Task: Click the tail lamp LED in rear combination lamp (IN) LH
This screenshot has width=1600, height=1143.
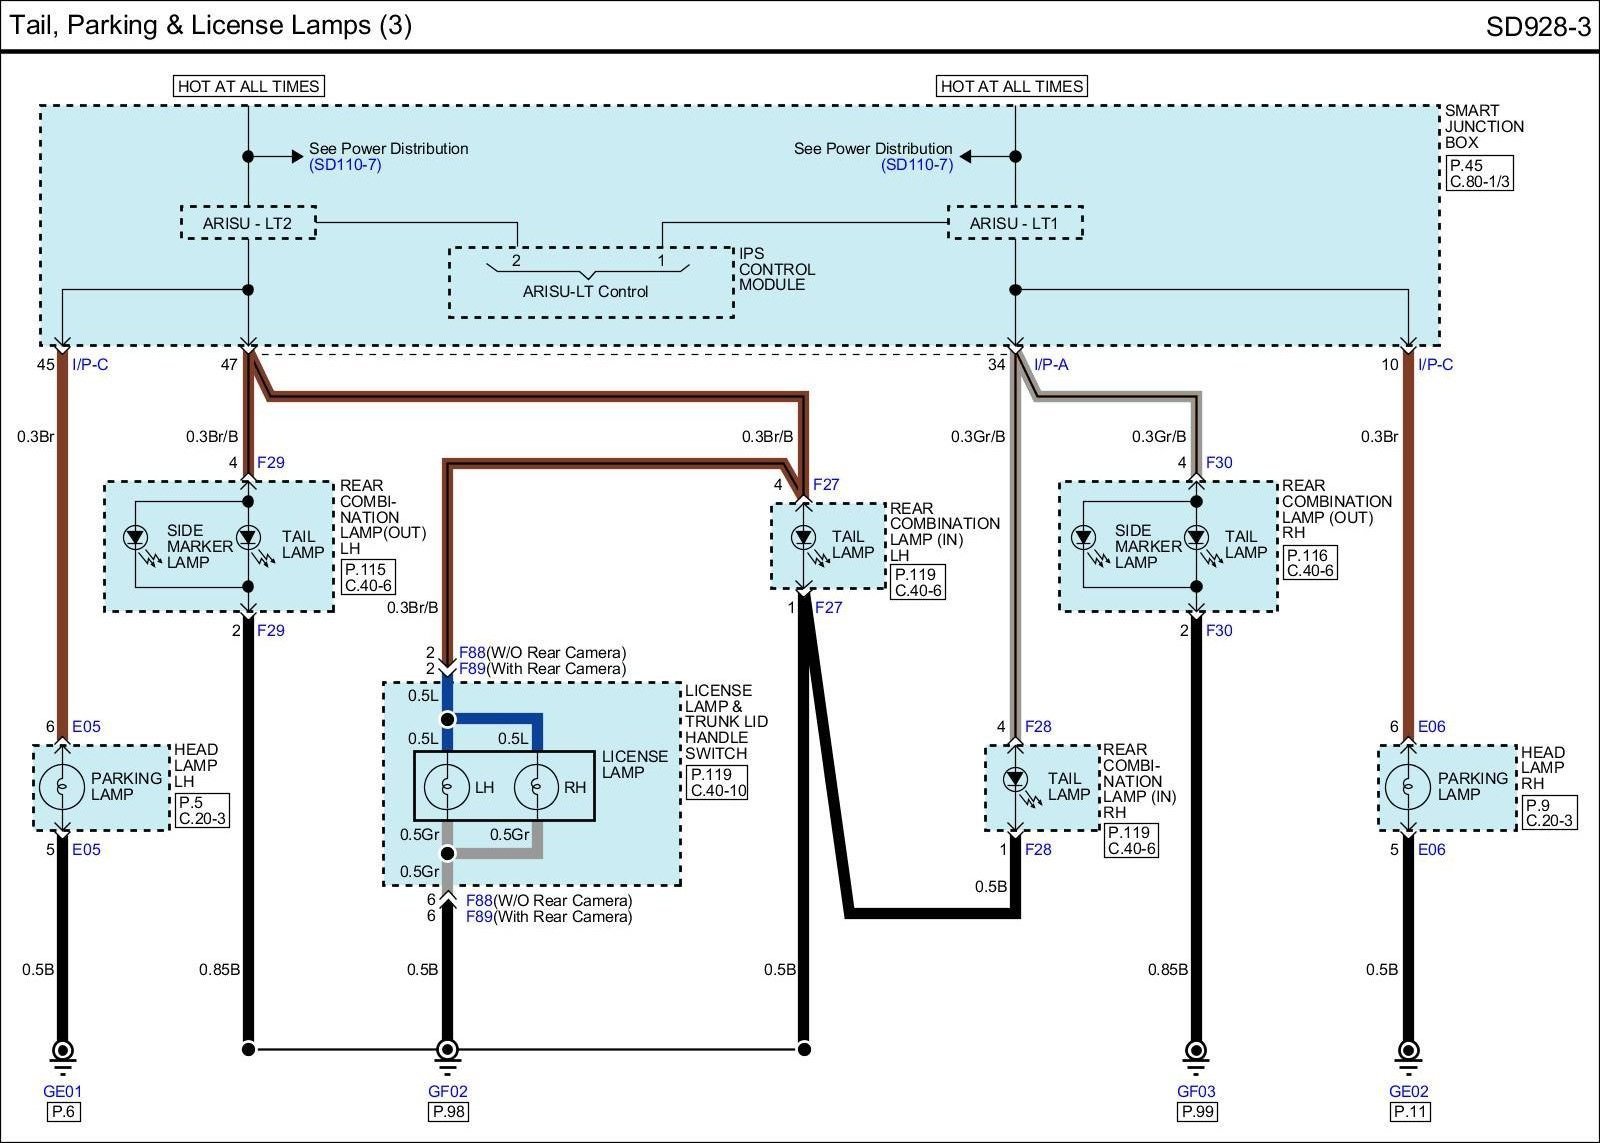Action: tap(803, 539)
